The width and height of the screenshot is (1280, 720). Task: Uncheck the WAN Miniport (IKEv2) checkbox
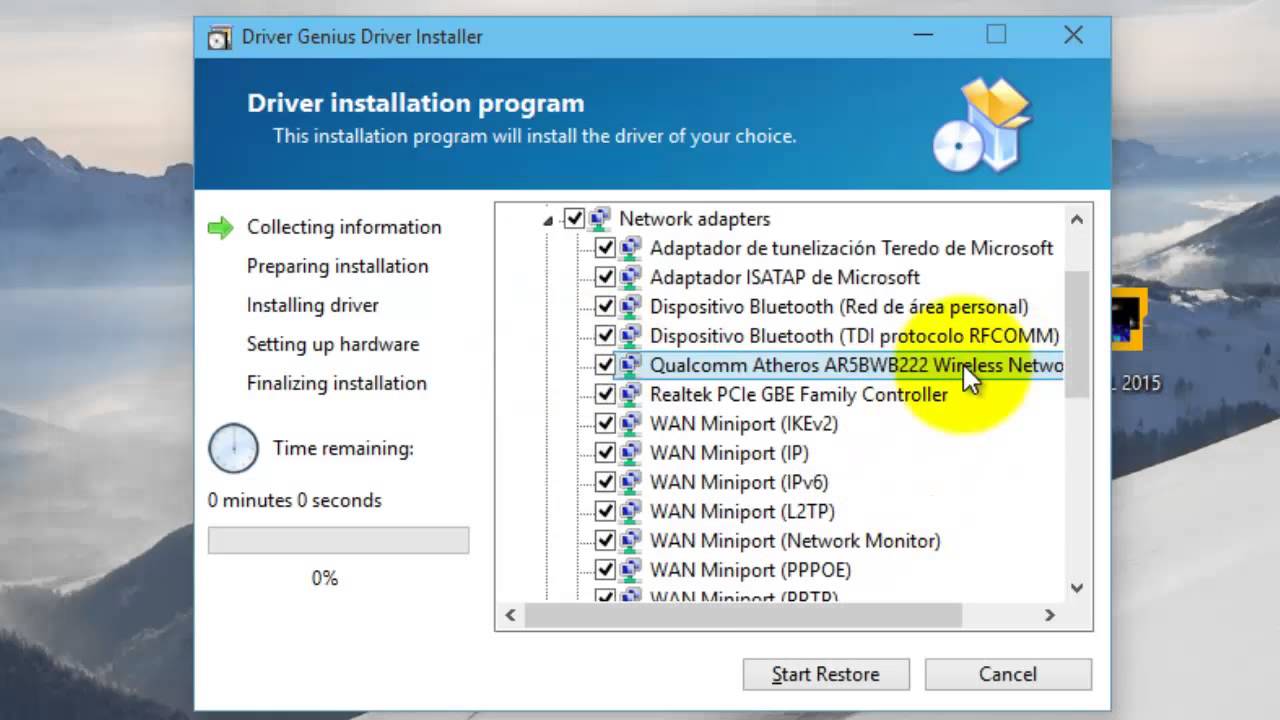click(605, 423)
